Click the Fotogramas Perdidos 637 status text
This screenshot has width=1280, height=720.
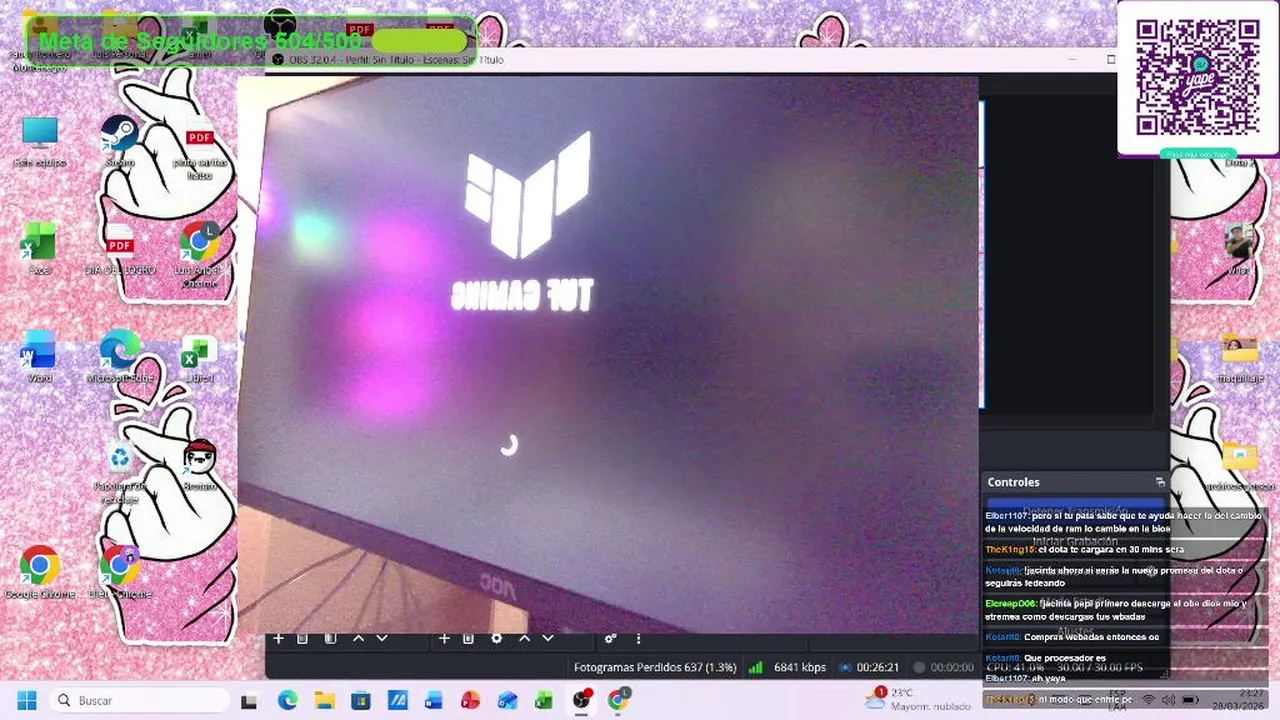pyautogui.click(x=655, y=667)
